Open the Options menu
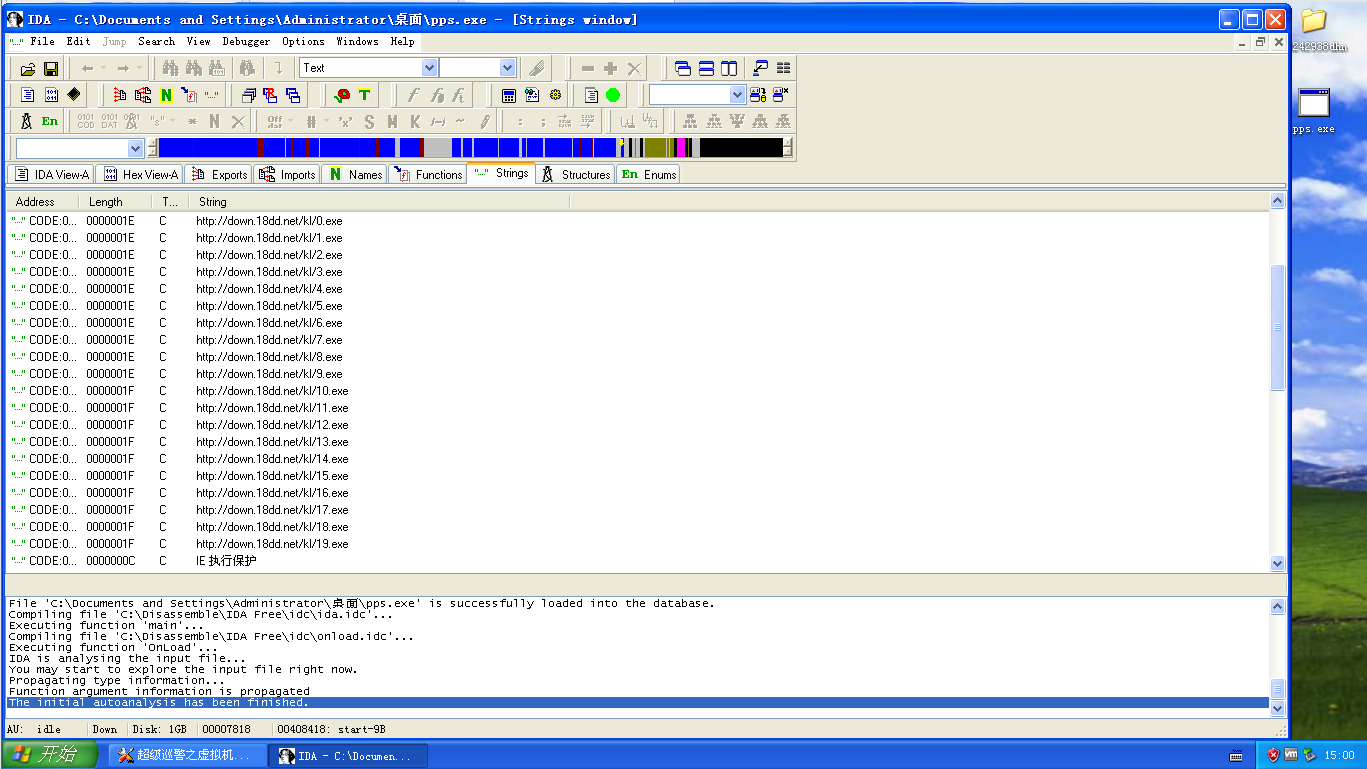 pos(303,42)
